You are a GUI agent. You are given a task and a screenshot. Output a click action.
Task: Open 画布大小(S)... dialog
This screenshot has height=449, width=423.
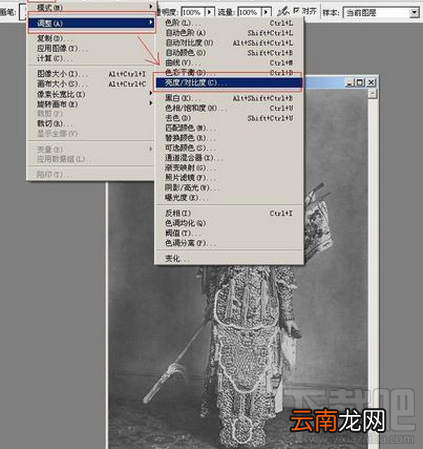tap(91, 84)
